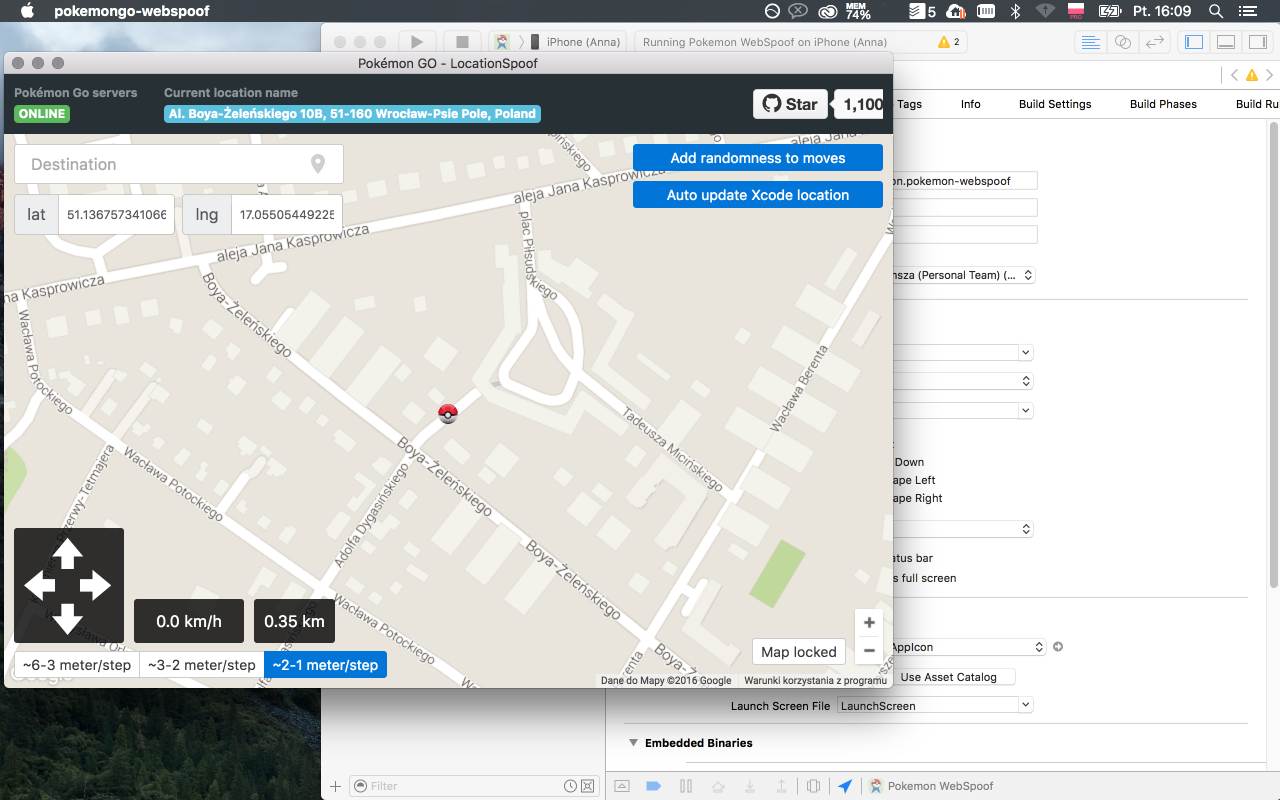Image resolution: width=1280 pixels, height=800 pixels.
Task: Zoom out the map with the minus button
Action: click(869, 650)
